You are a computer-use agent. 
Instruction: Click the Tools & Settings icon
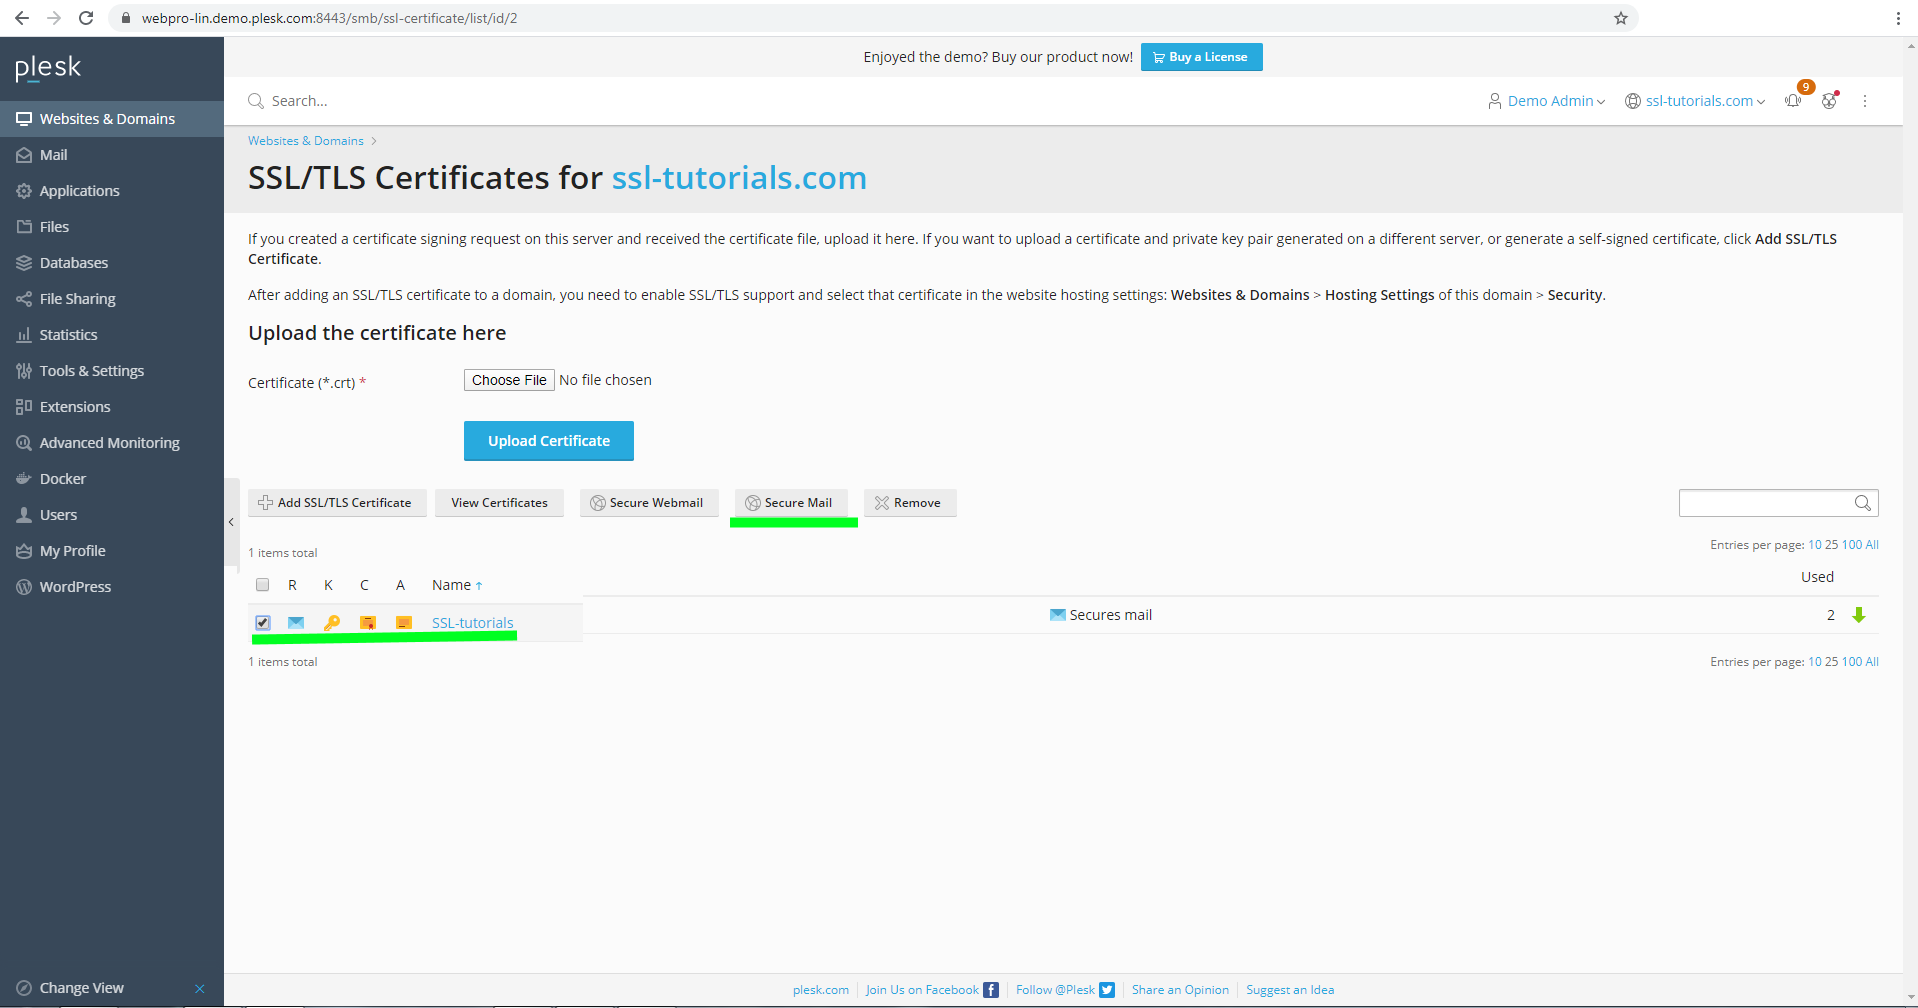point(24,371)
